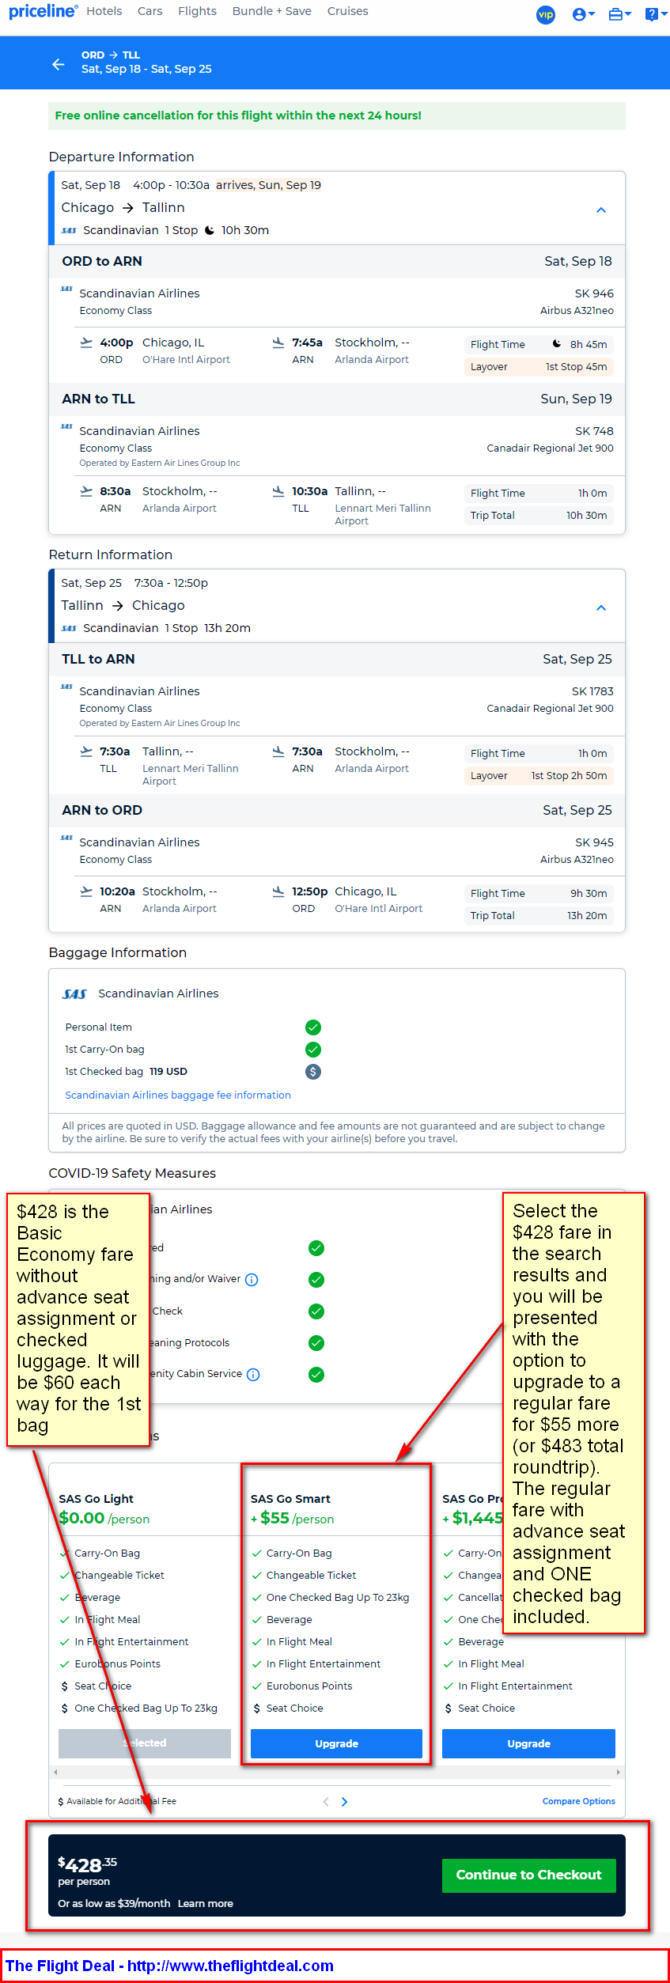Click the back arrow in blue header
This screenshot has width=670, height=1983.
[x=58, y=64]
